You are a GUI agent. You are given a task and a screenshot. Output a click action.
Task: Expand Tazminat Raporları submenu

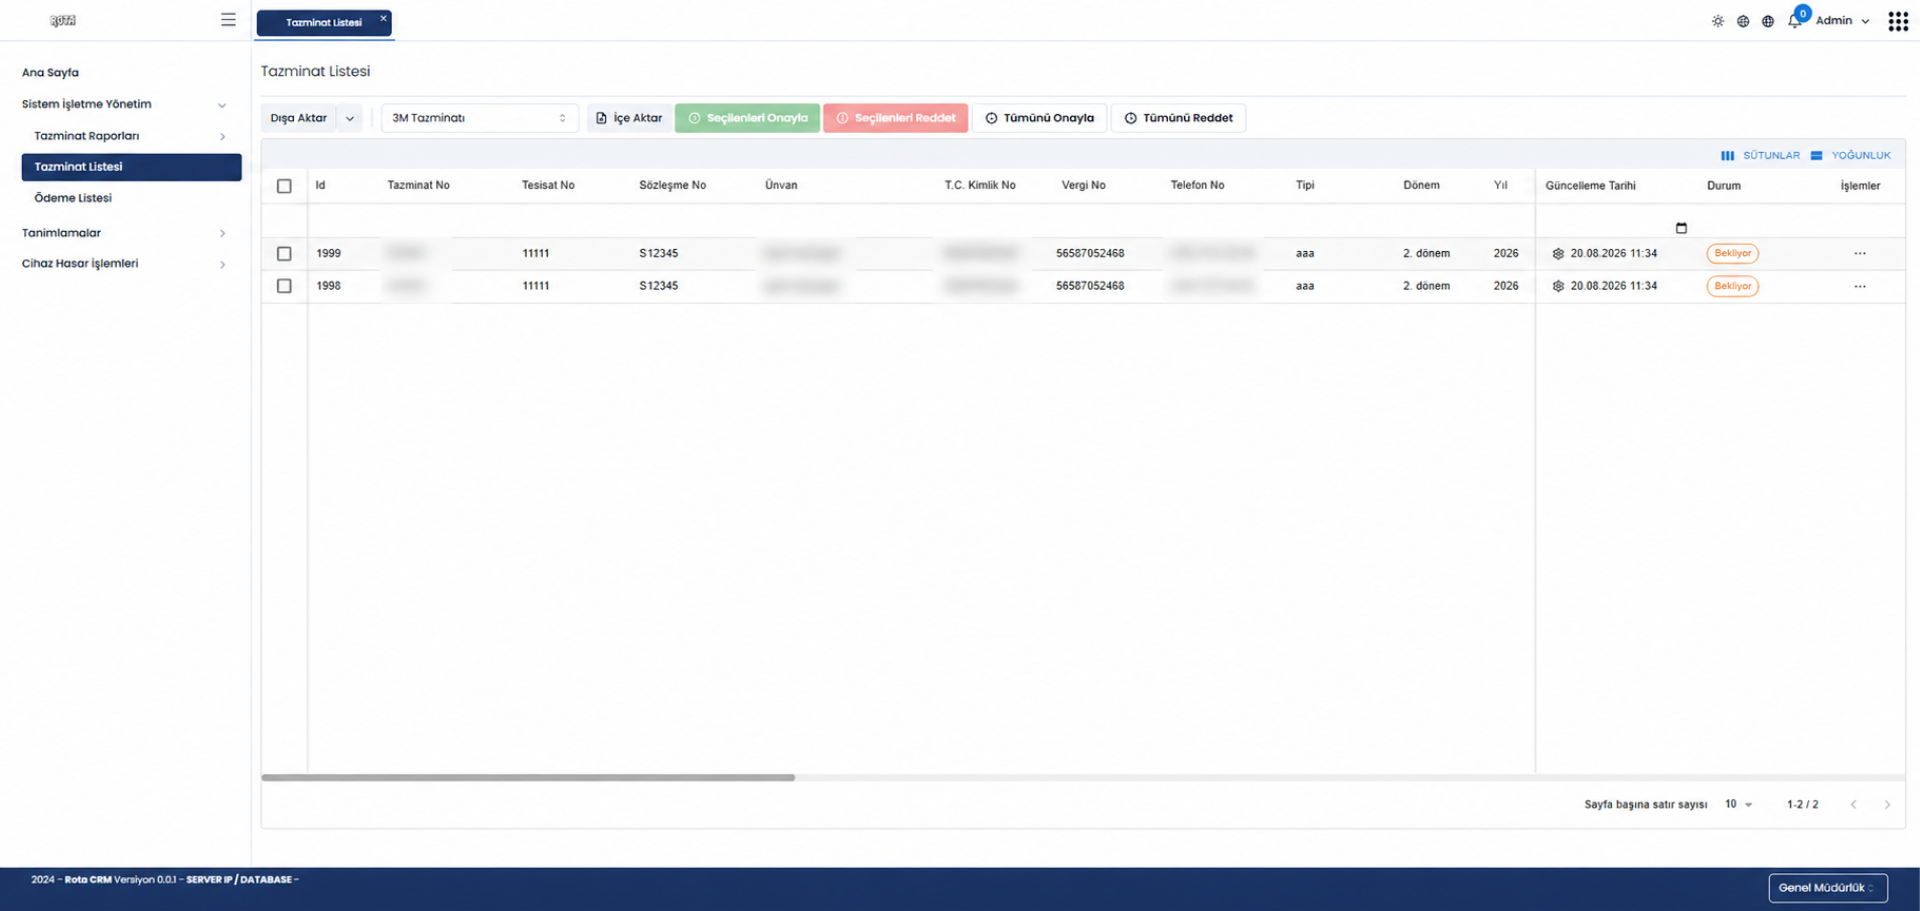pyautogui.click(x=130, y=136)
